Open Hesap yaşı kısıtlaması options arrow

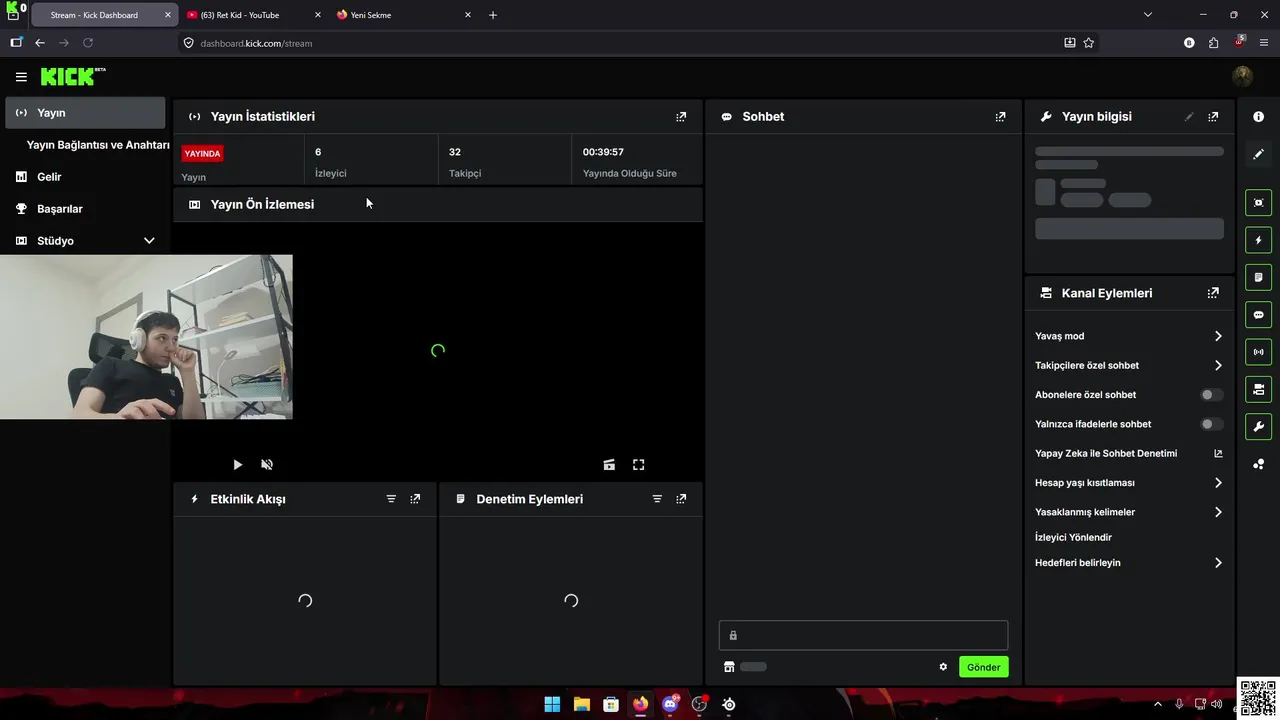pos(1218,483)
